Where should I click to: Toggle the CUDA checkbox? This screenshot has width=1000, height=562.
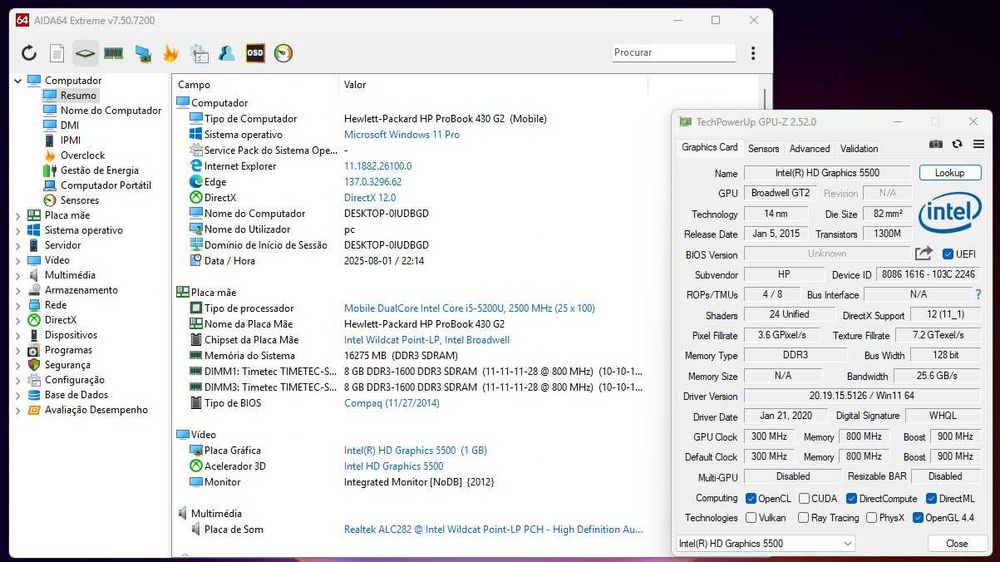tap(804, 498)
